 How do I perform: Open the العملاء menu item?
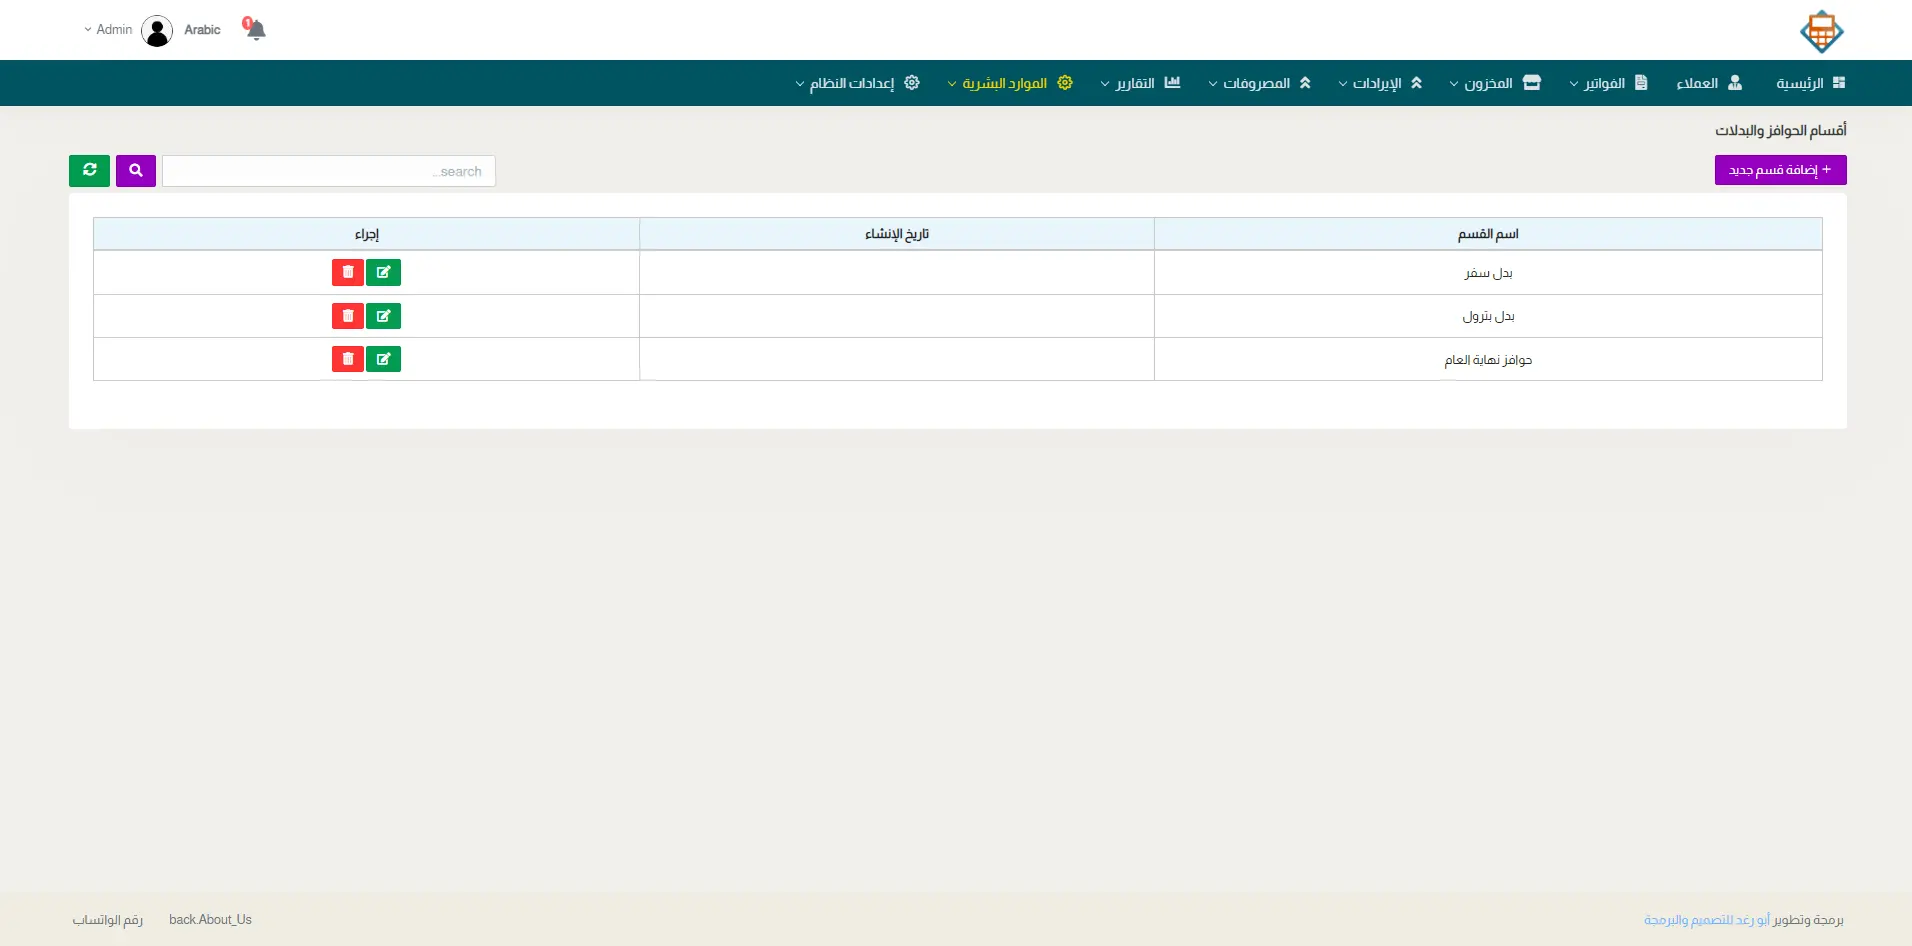1709,83
